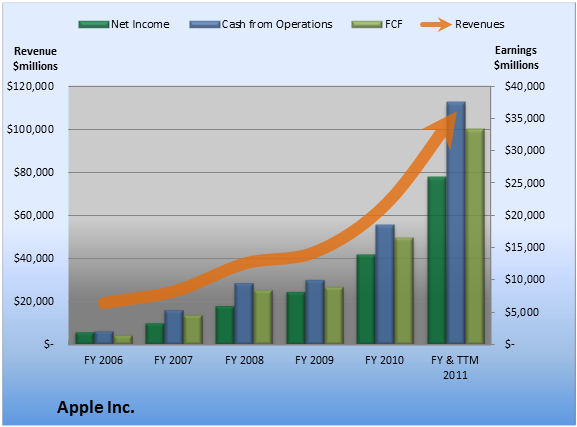Click the $120,000 left axis label
The height and width of the screenshot is (427, 577).
click(30, 86)
